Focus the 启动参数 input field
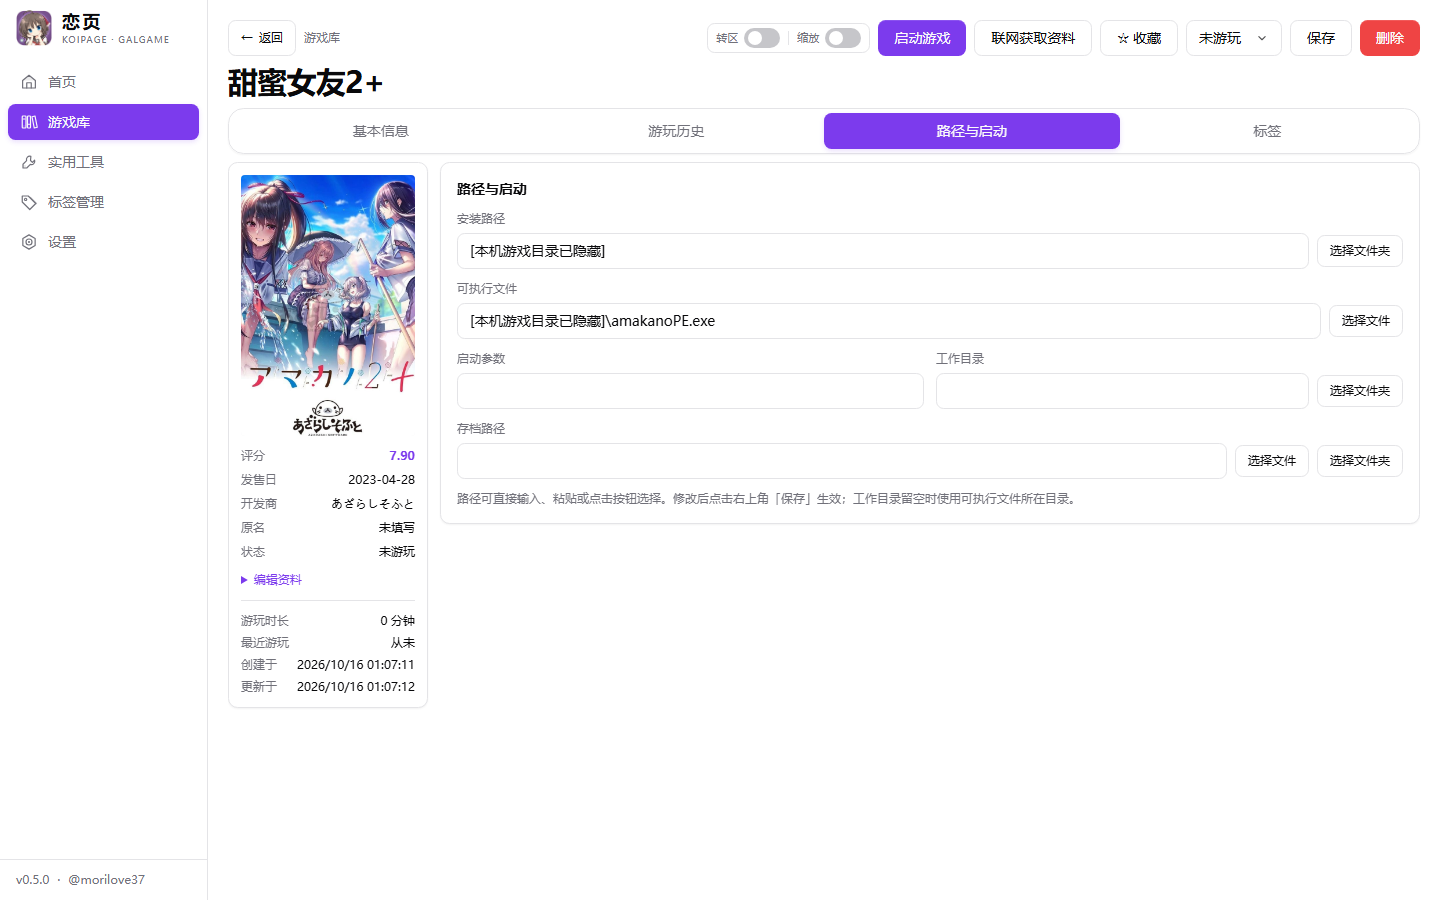Screen dimensions: 1440x900 690,391
